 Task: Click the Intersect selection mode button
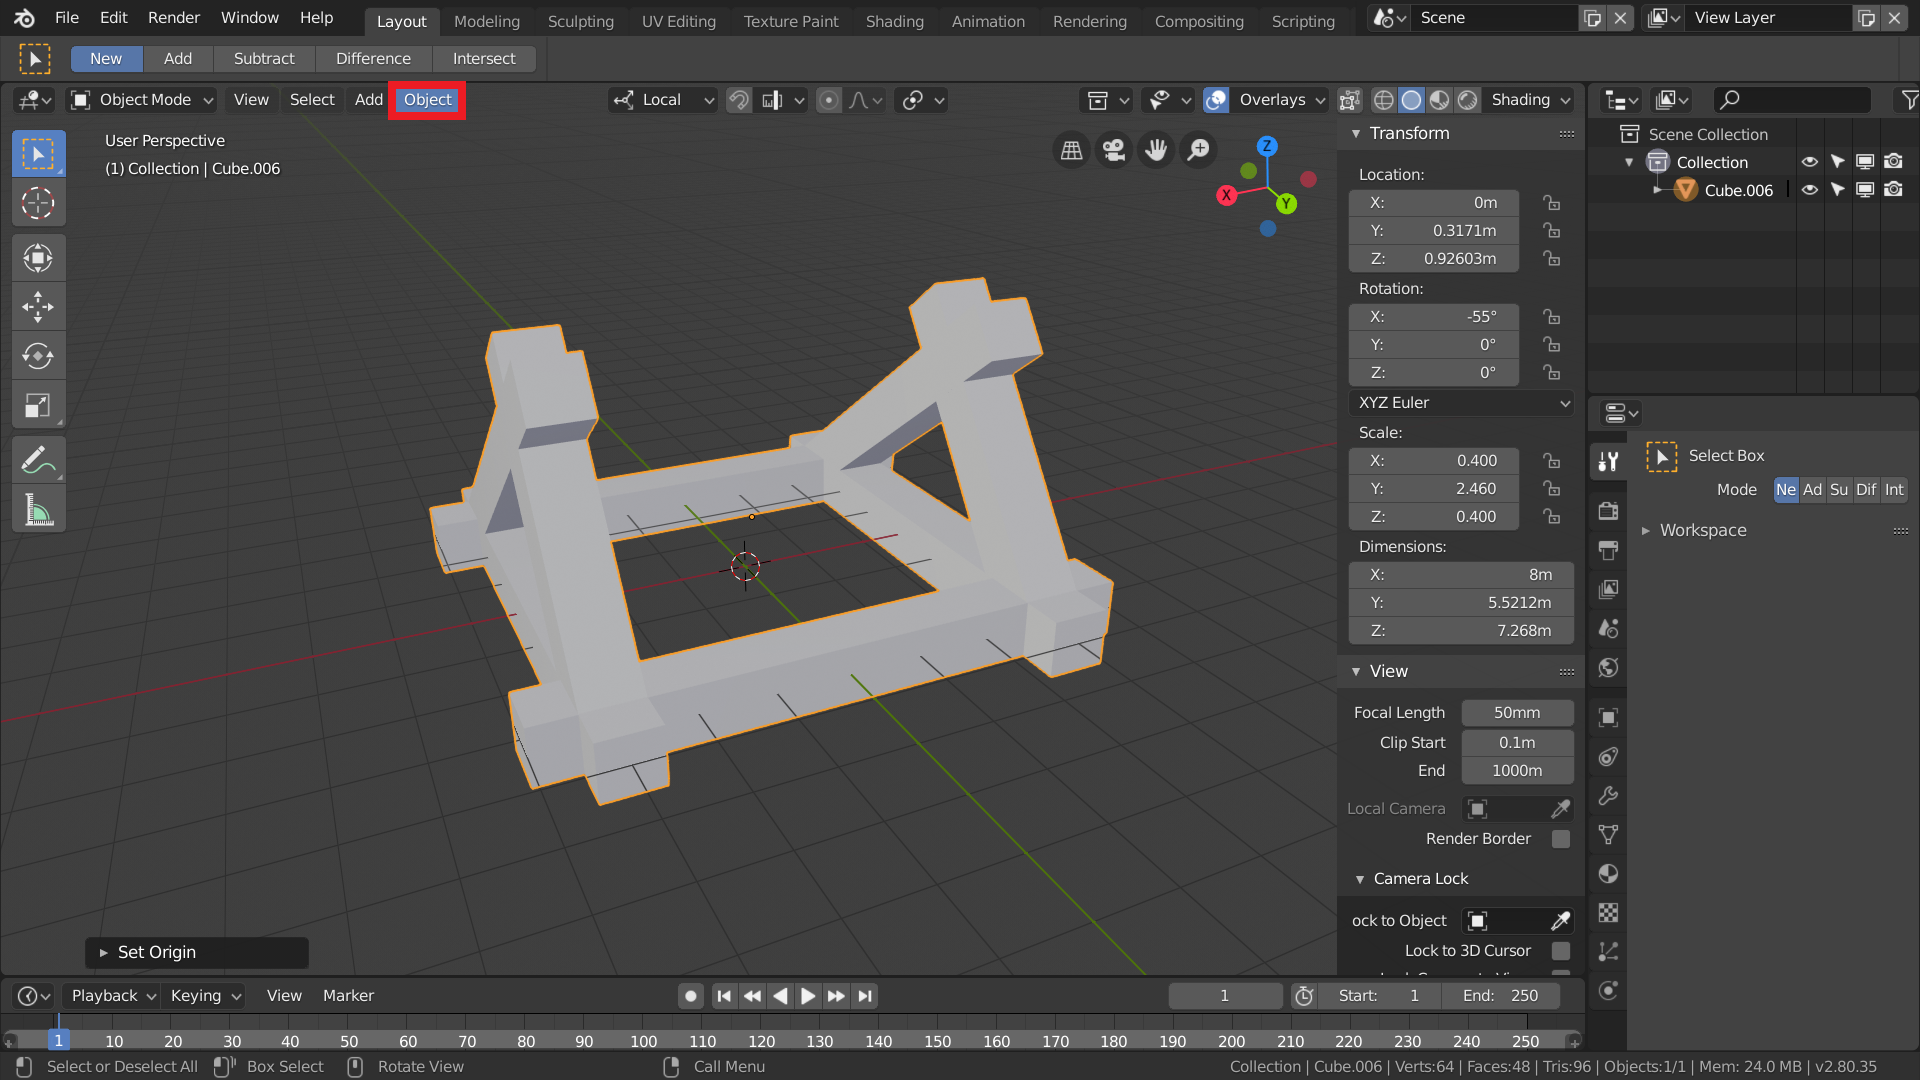coord(484,59)
